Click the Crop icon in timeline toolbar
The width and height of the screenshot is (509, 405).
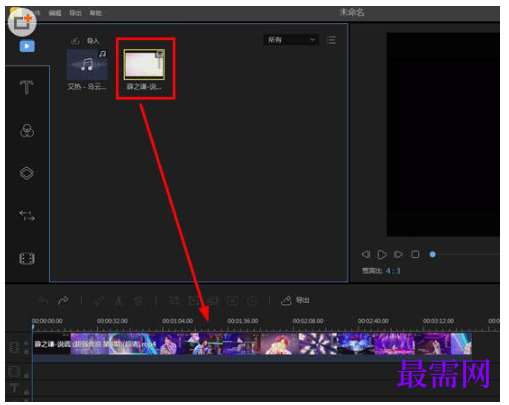pyautogui.click(x=174, y=301)
